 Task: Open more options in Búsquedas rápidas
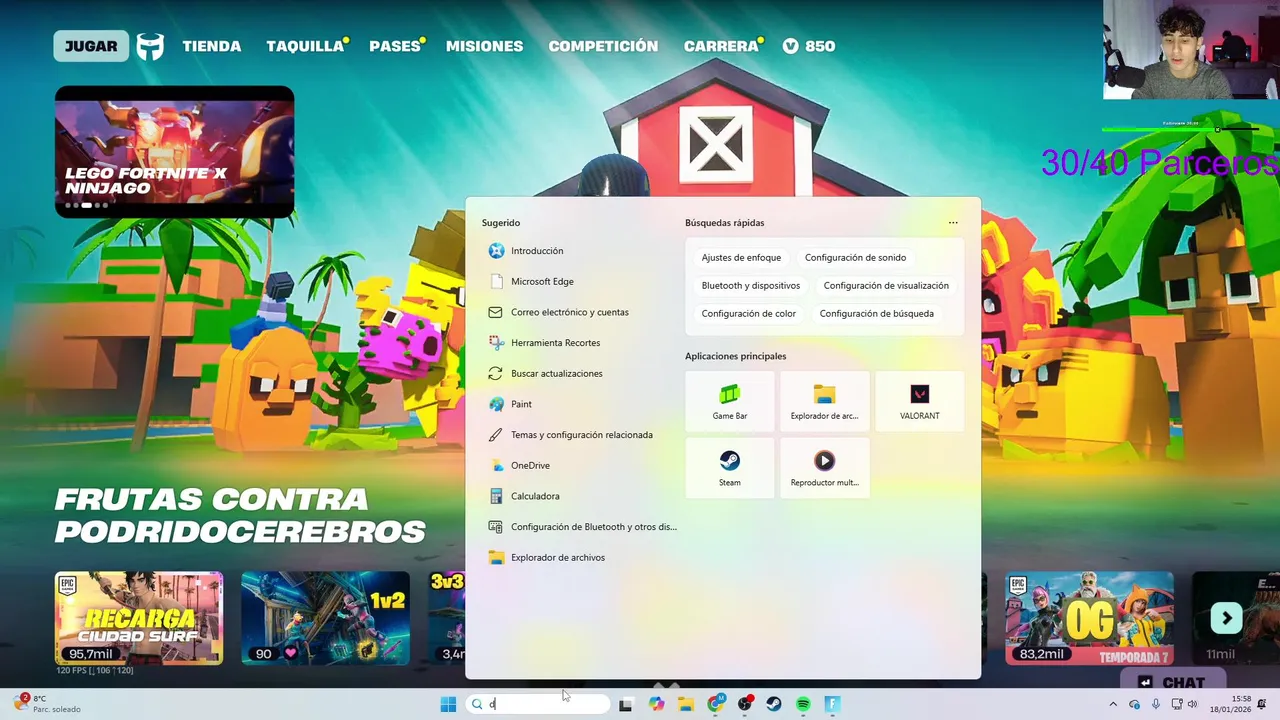tap(953, 223)
